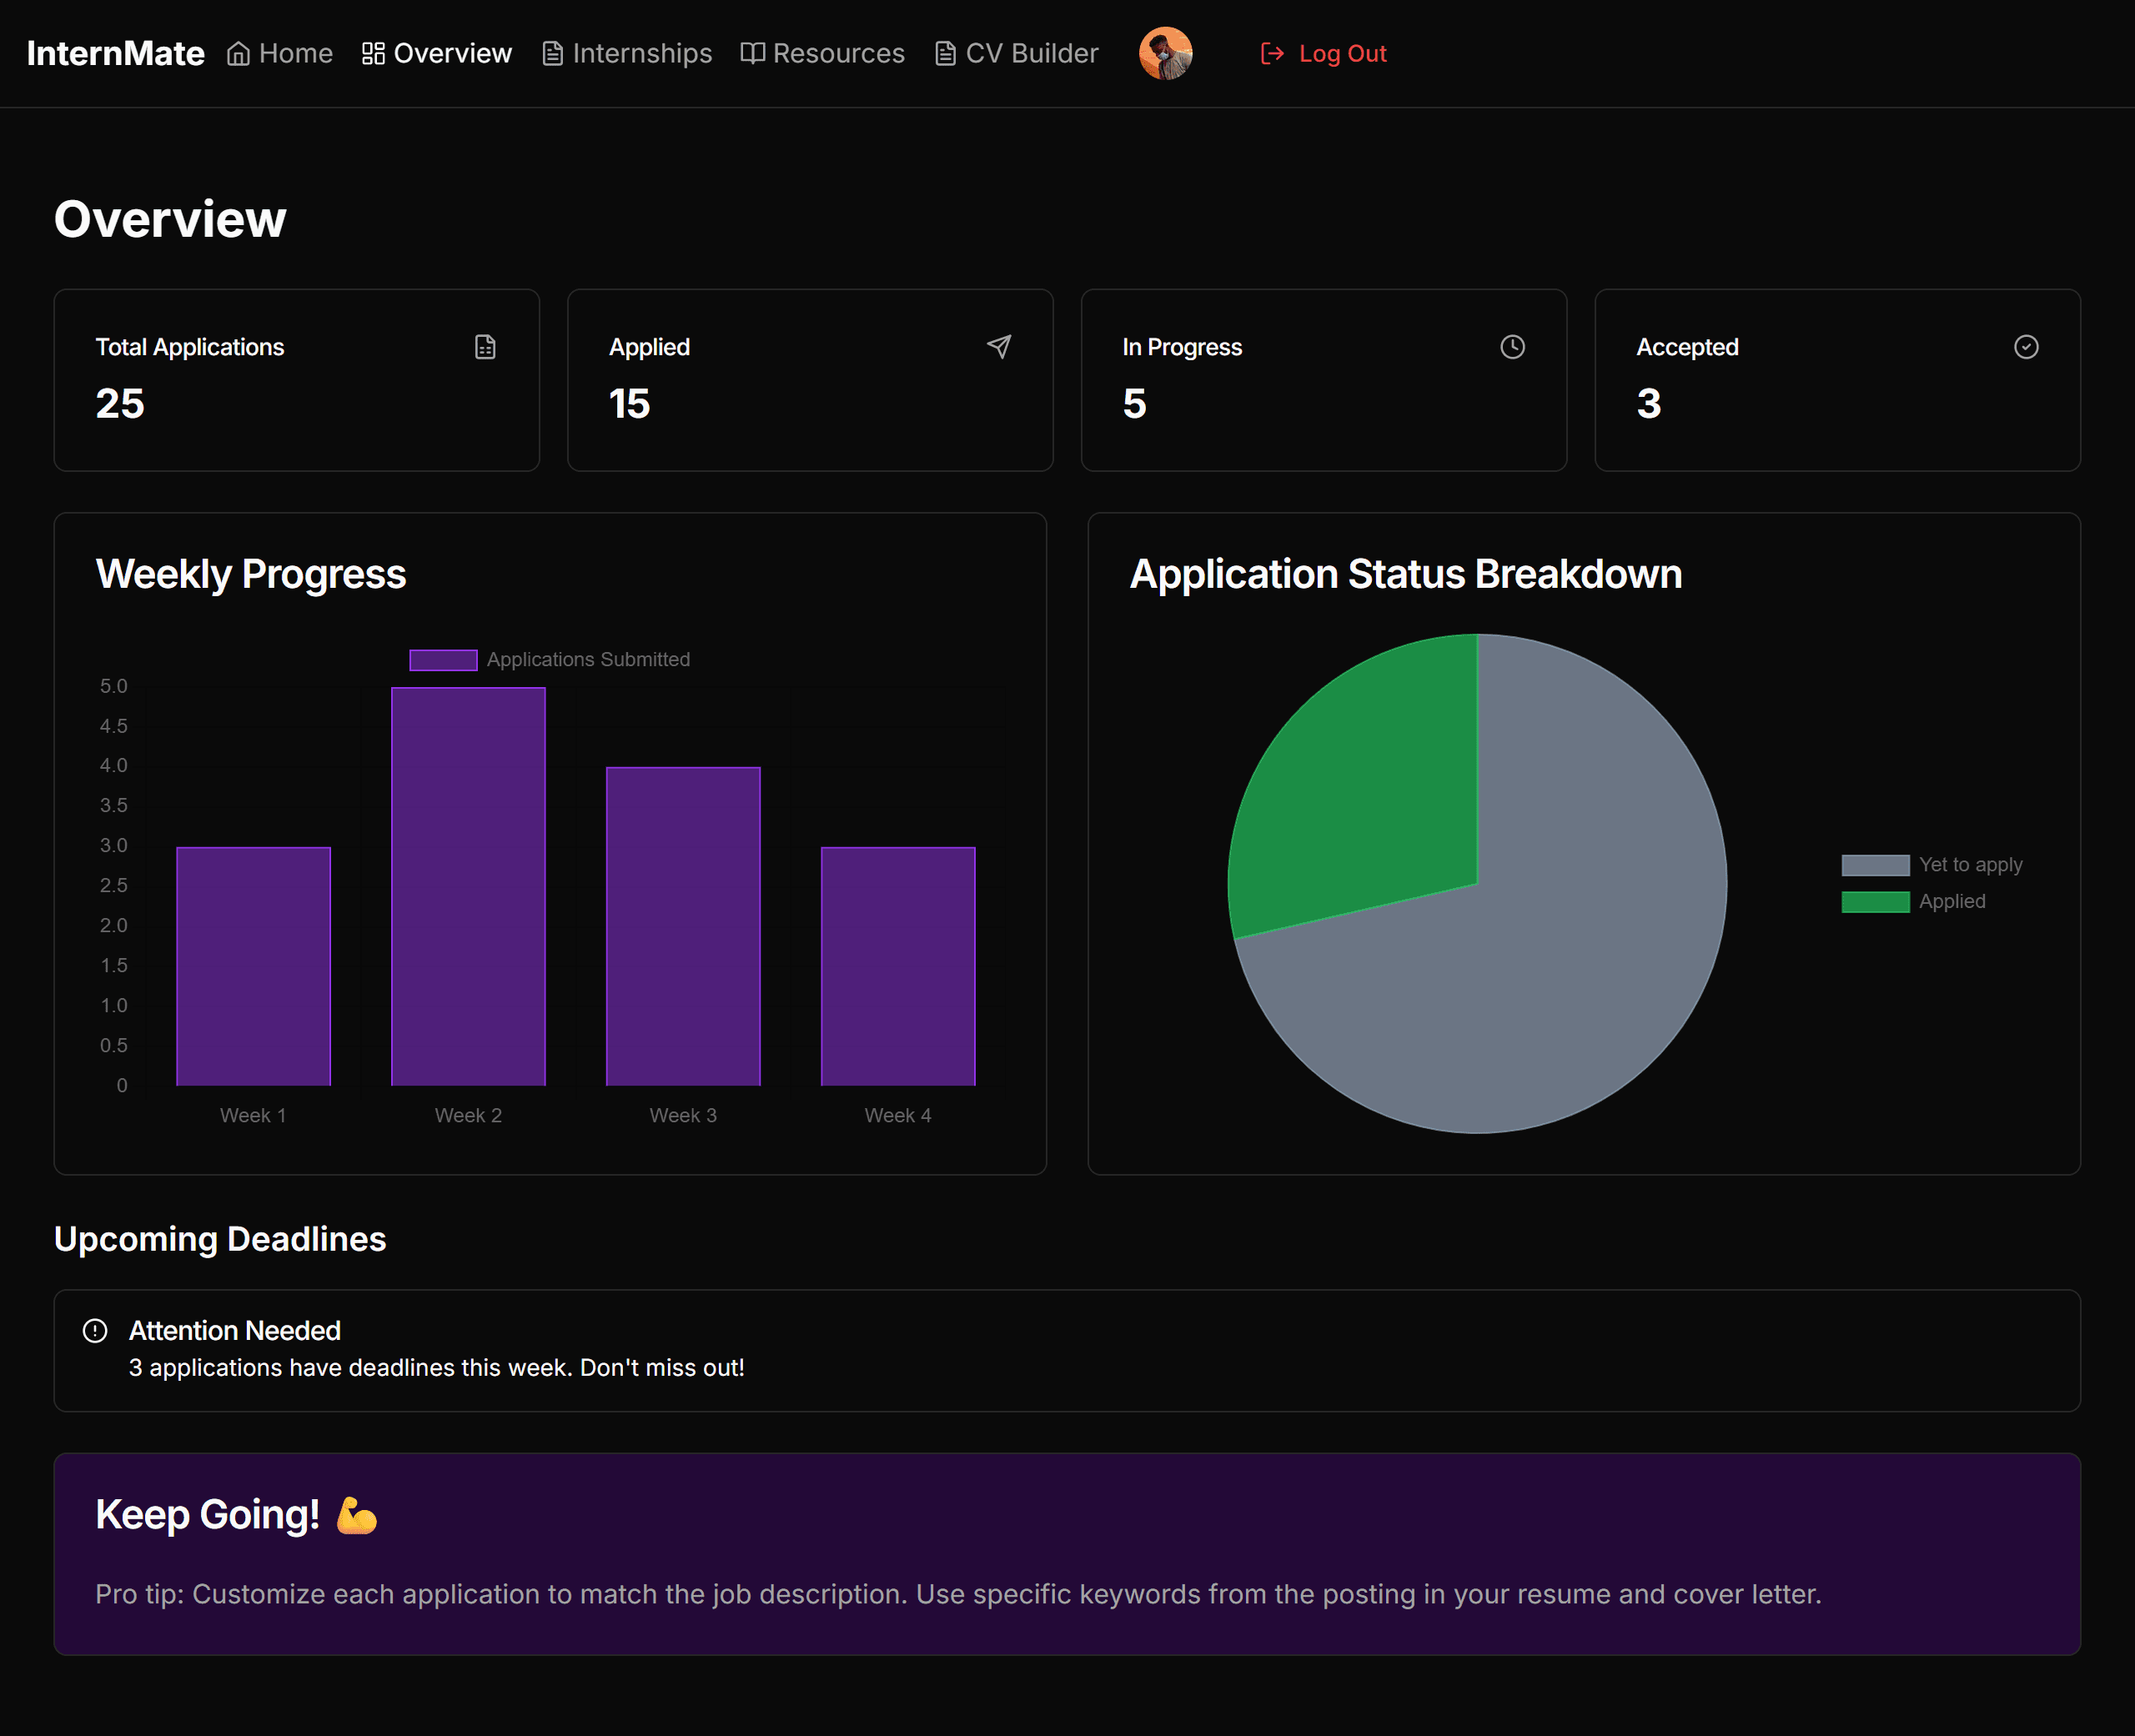Click the checkmark icon on Accepted card
Viewport: 2135px width, 1736px height.
[2027, 347]
